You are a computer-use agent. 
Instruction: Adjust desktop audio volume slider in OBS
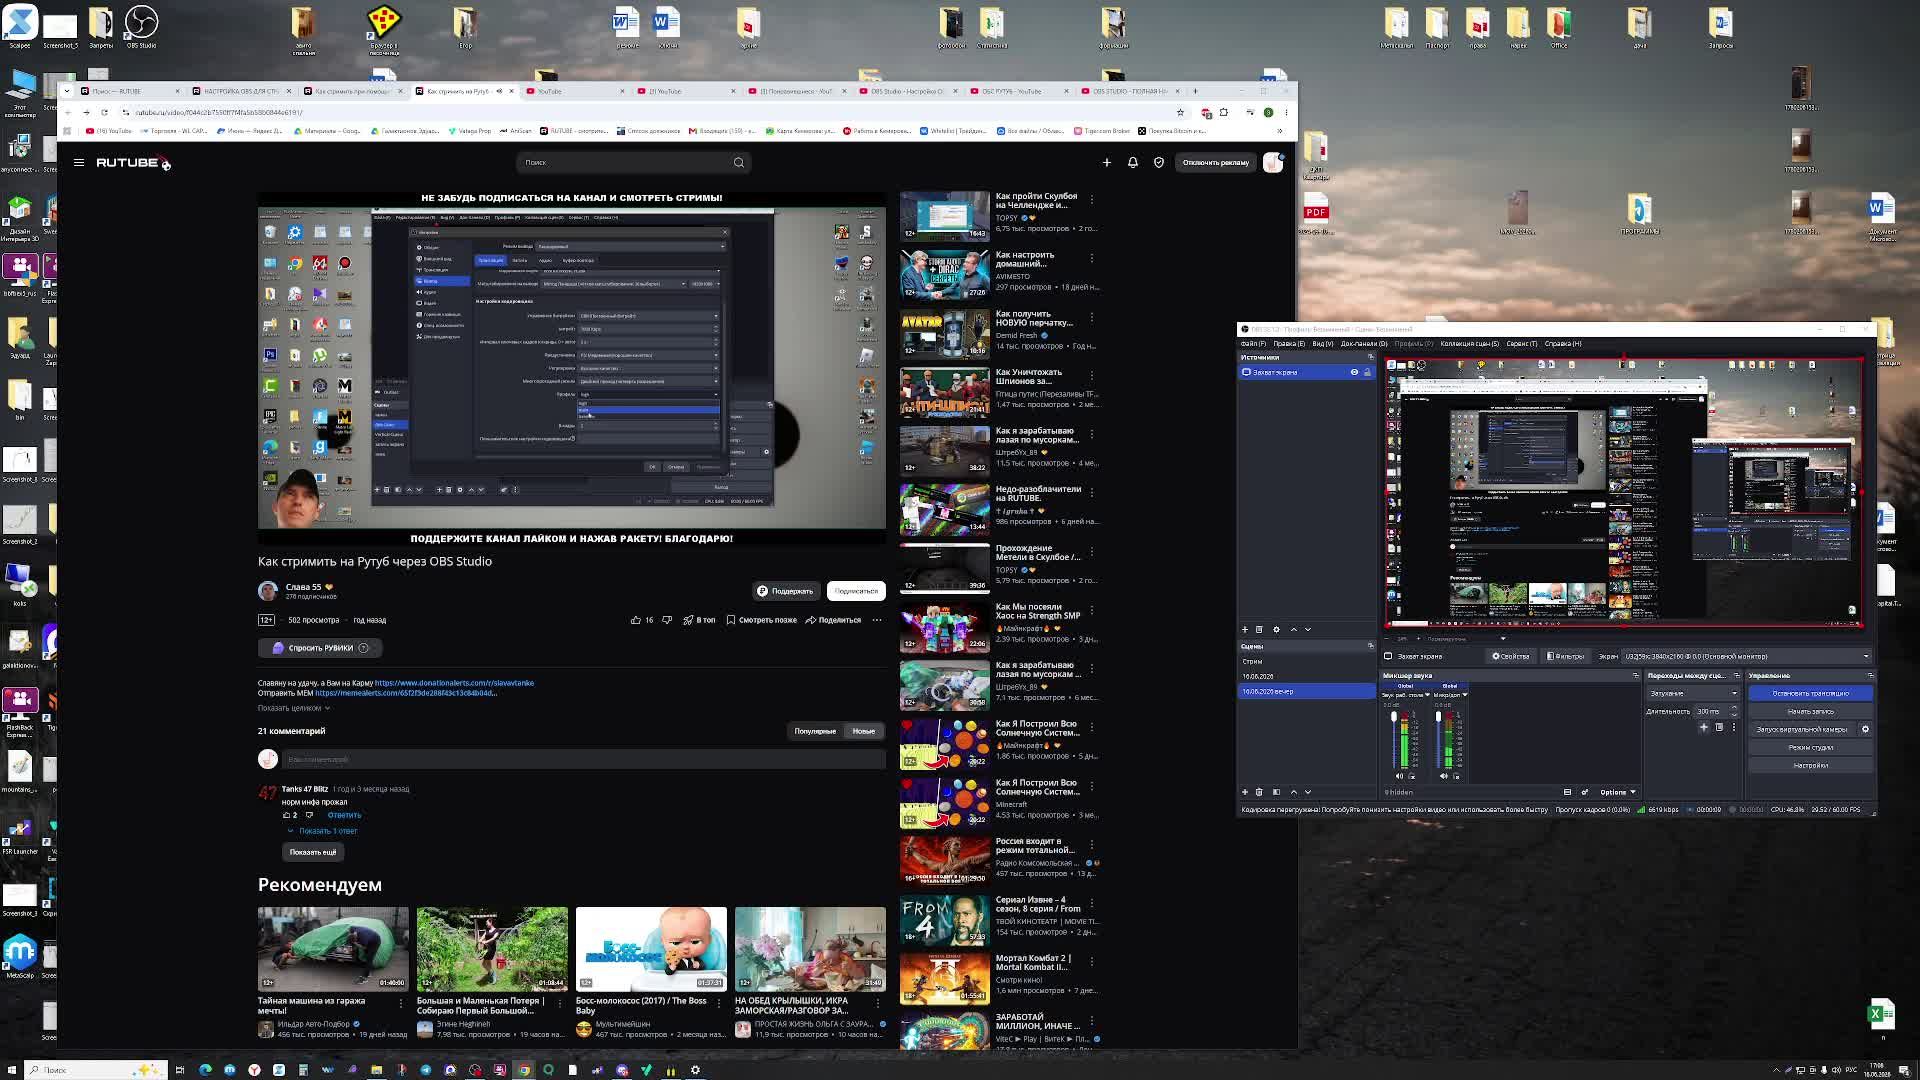point(1394,740)
